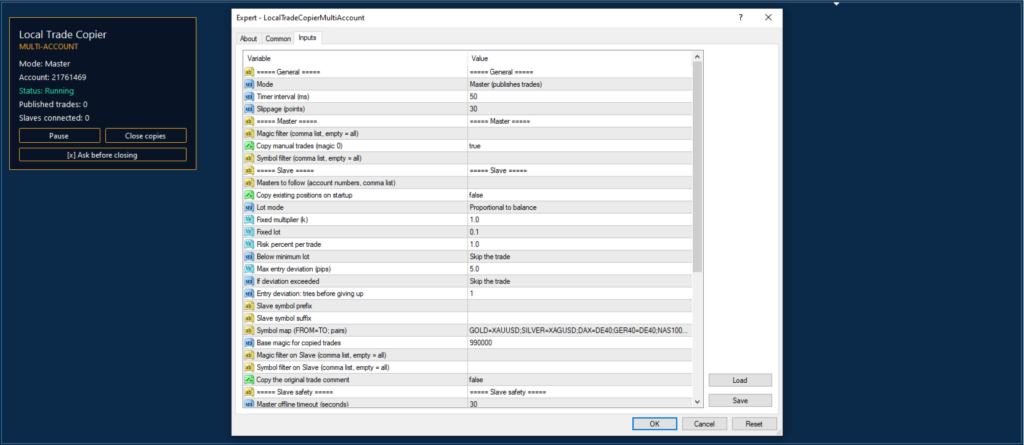Click the inputs list scrollbar up arrow
The image size is (1024, 445).
click(x=697, y=58)
